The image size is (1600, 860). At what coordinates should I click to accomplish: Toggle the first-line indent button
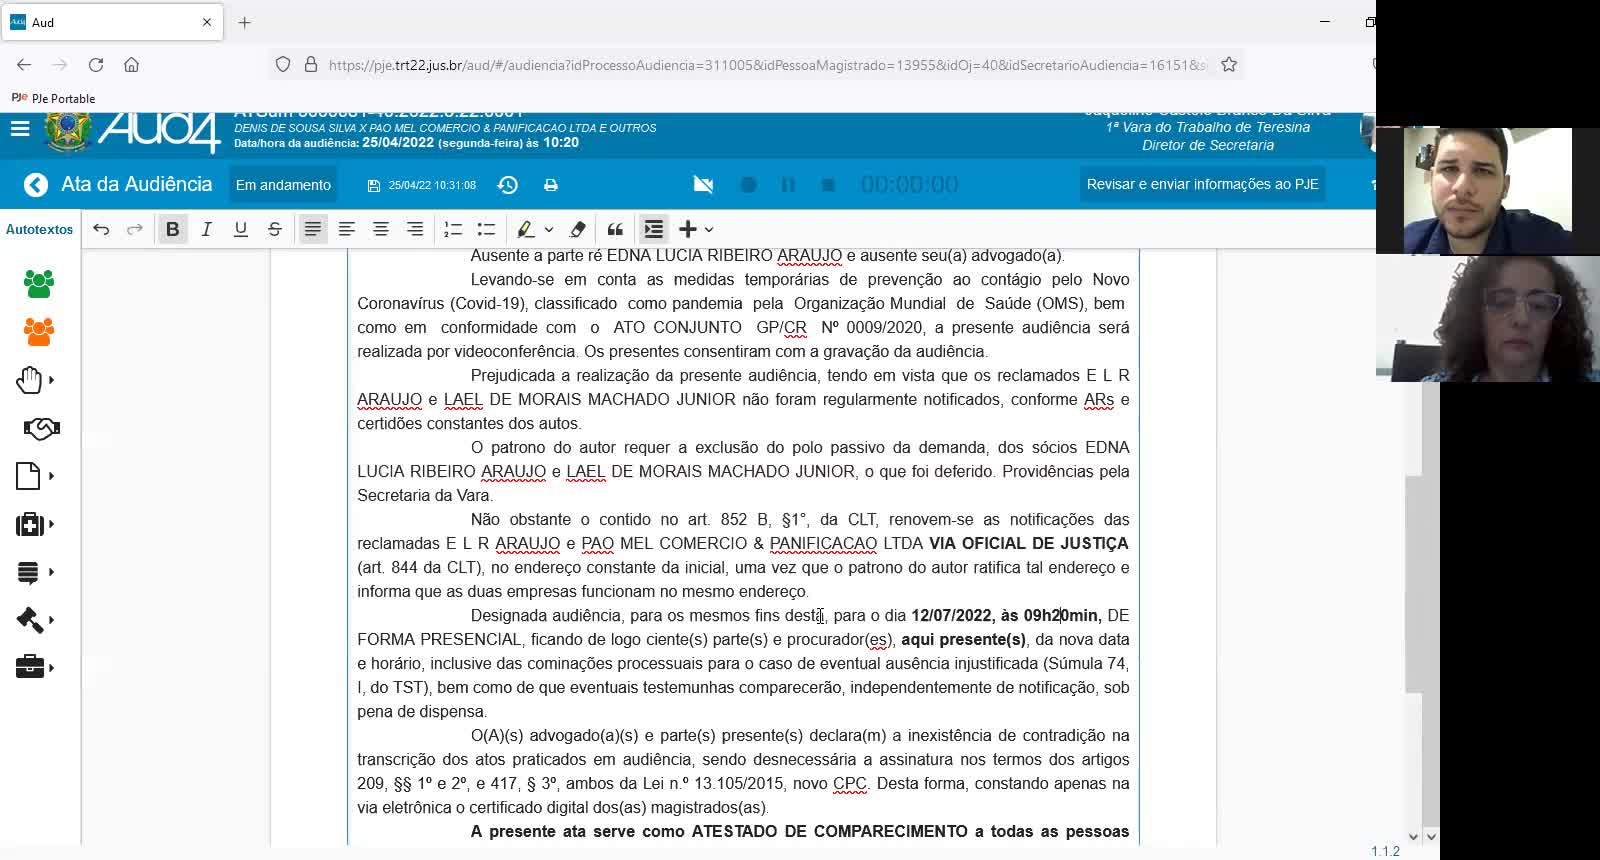click(x=653, y=229)
